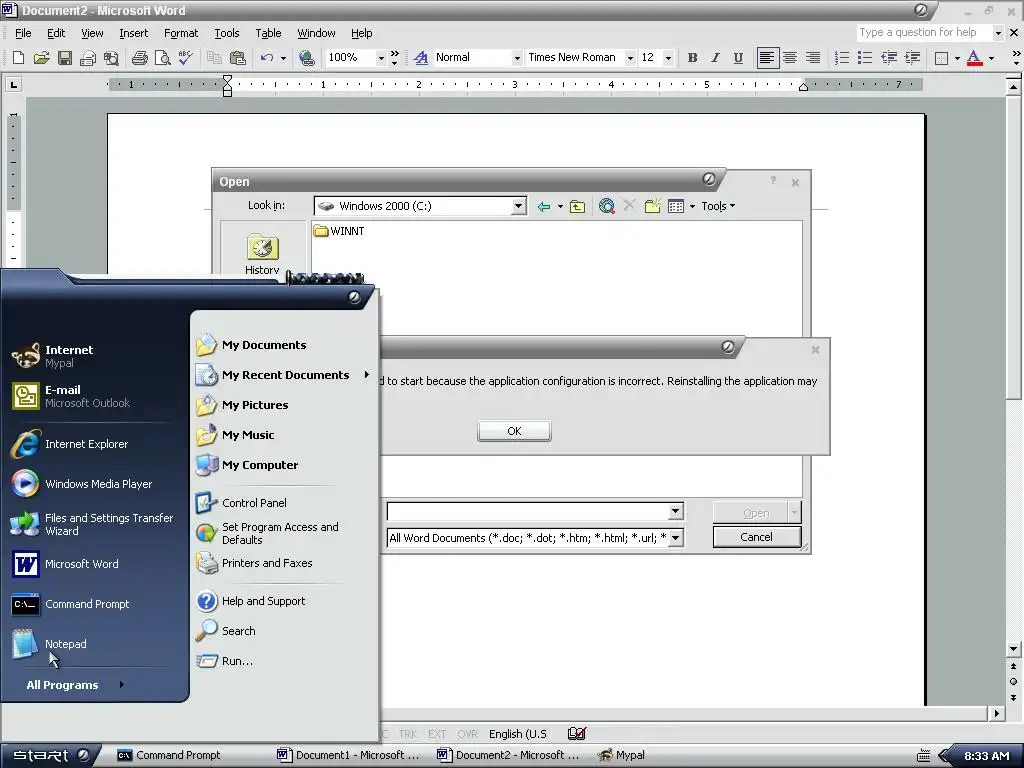The height and width of the screenshot is (768, 1024).
Task: Open Notepad from the Start menu
Action: coord(65,644)
